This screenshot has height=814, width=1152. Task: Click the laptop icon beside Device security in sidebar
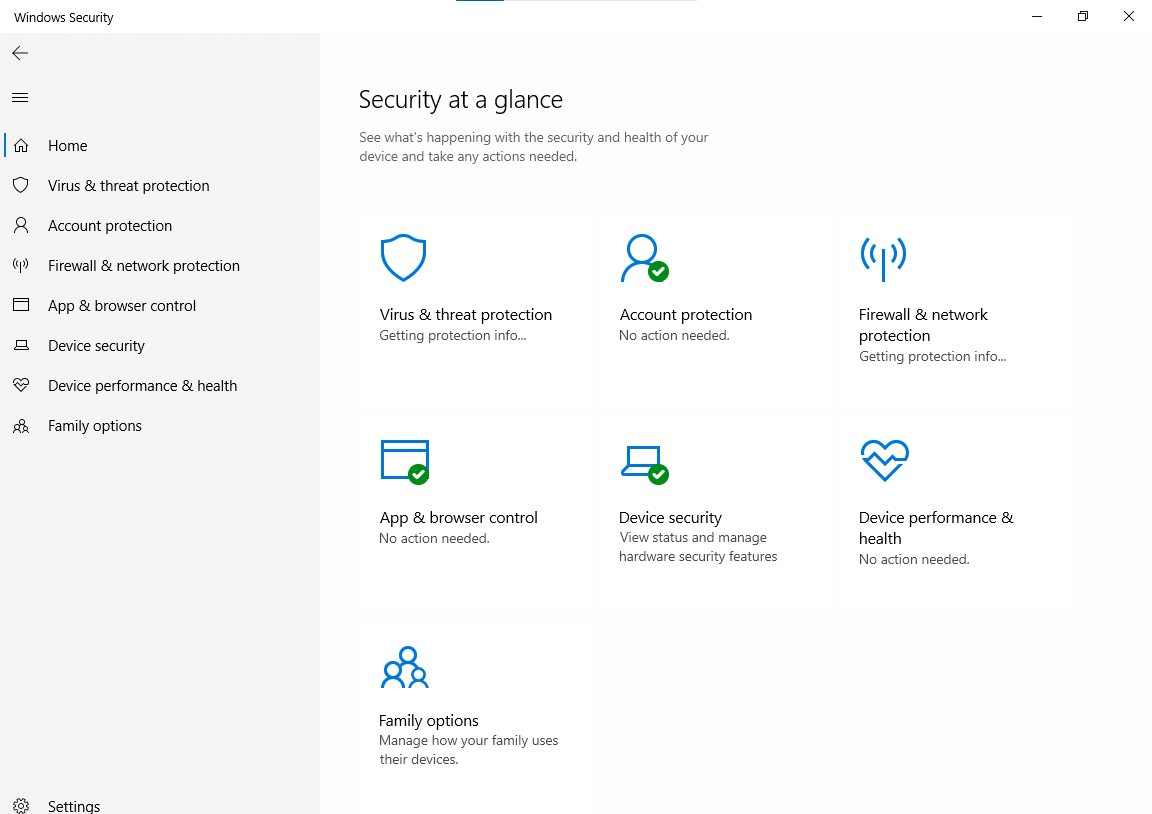(x=21, y=345)
